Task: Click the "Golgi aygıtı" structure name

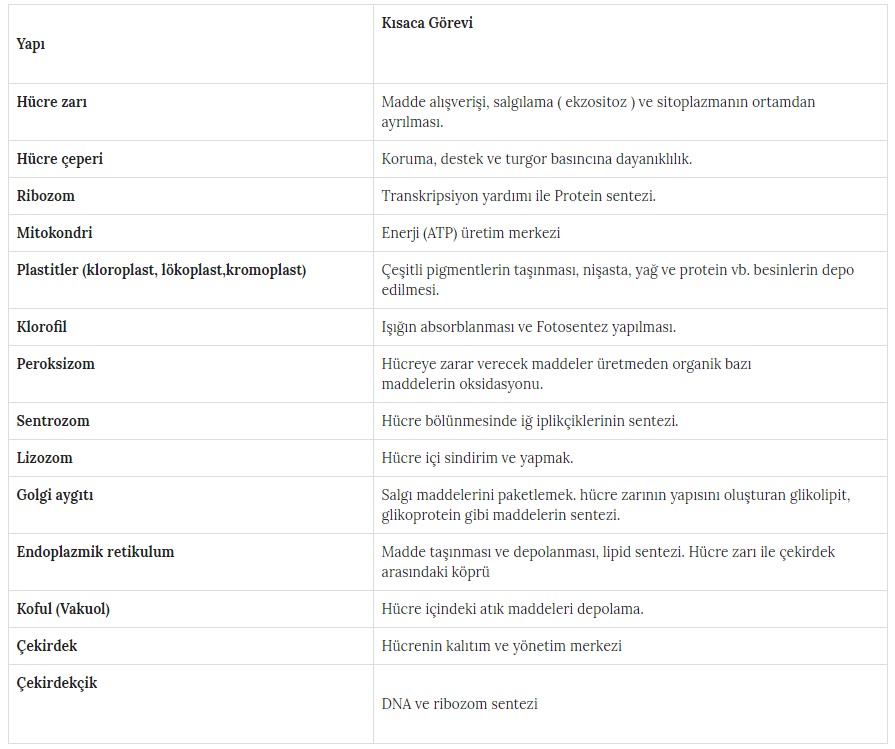Action: 55,495
